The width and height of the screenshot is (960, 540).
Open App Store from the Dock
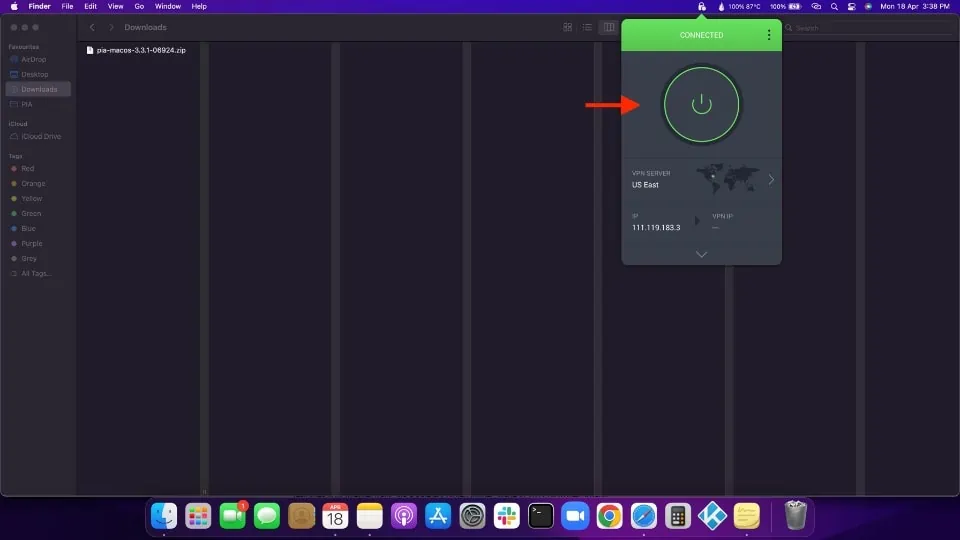(438, 516)
